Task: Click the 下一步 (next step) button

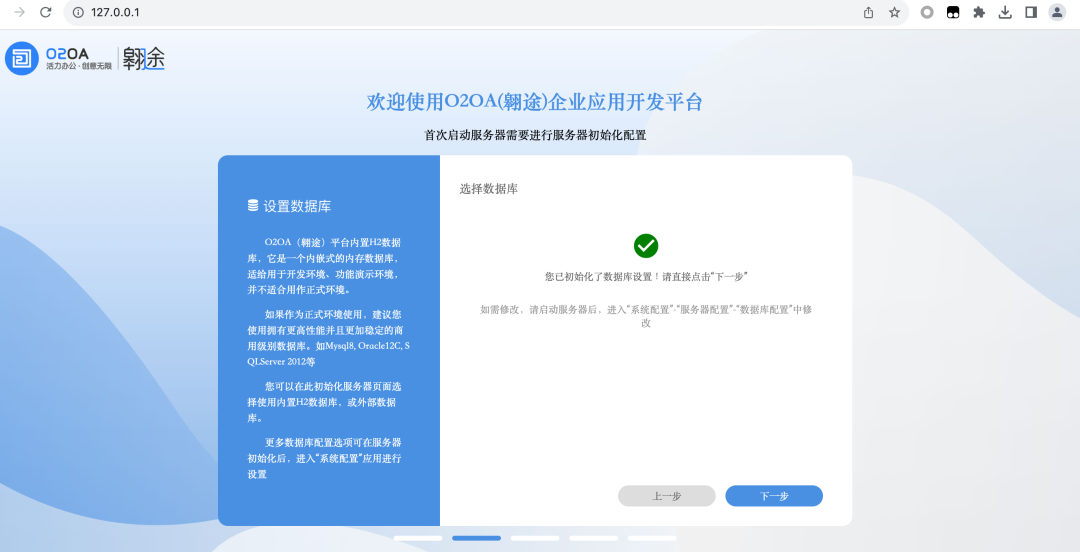Action: (x=773, y=496)
